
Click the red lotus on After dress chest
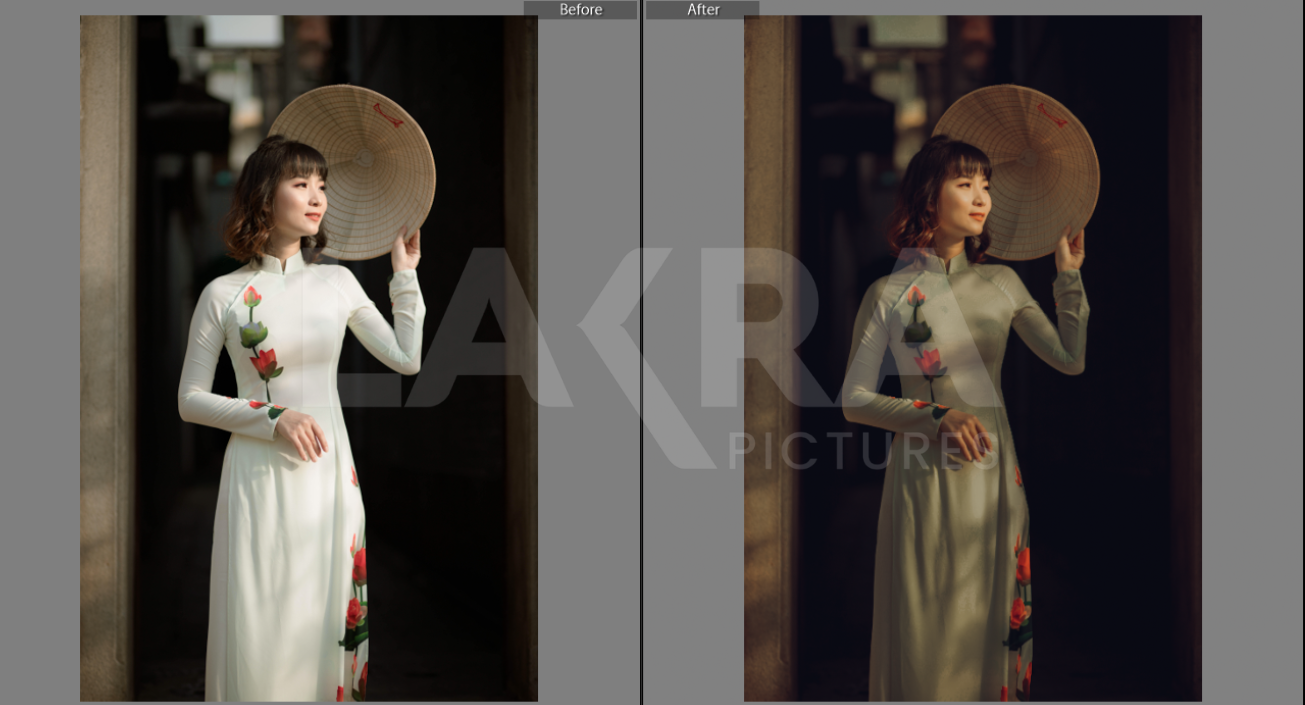point(930,362)
